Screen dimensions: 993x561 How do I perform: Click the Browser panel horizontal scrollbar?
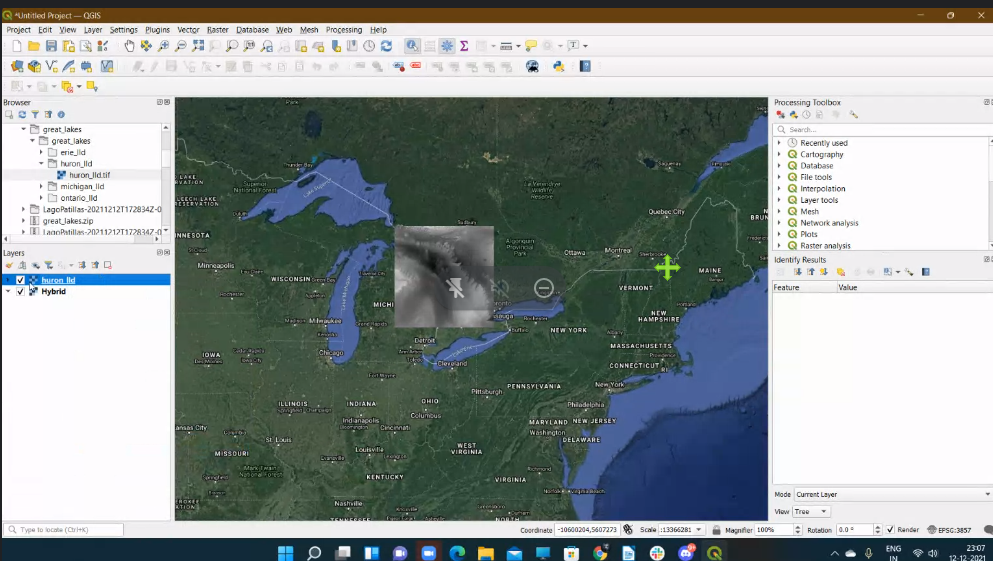82,239
